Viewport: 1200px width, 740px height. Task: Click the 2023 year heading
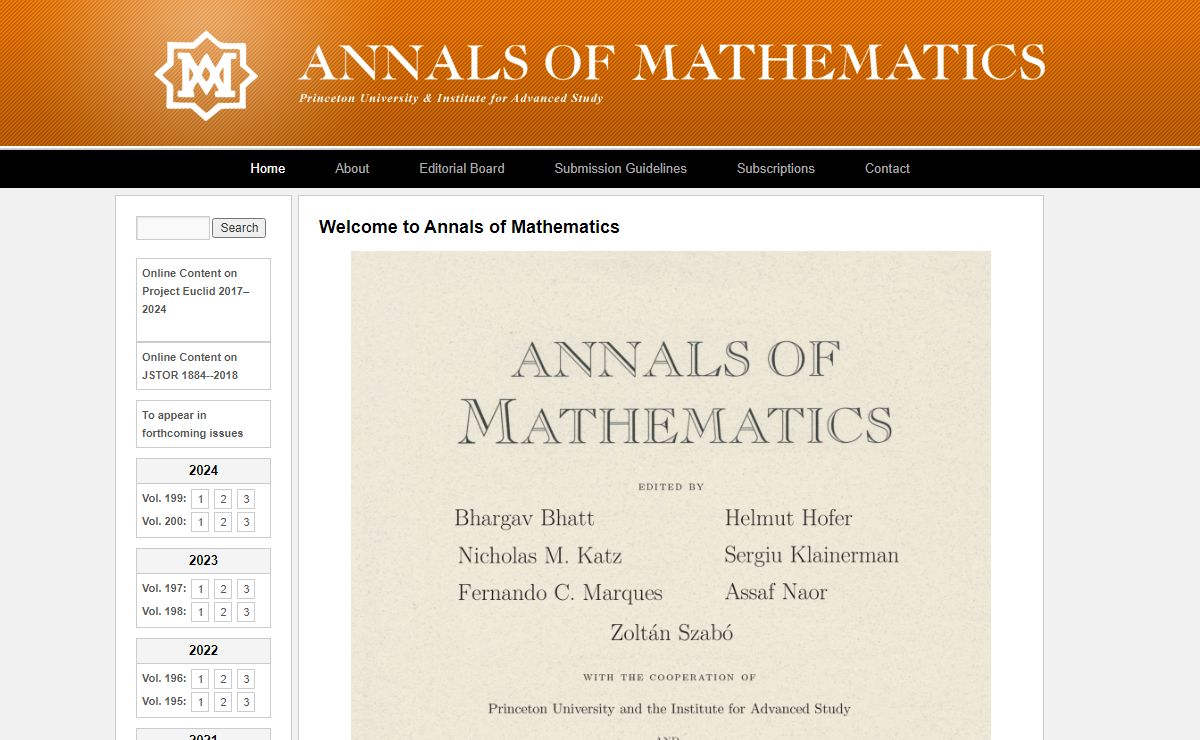[203, 561]
